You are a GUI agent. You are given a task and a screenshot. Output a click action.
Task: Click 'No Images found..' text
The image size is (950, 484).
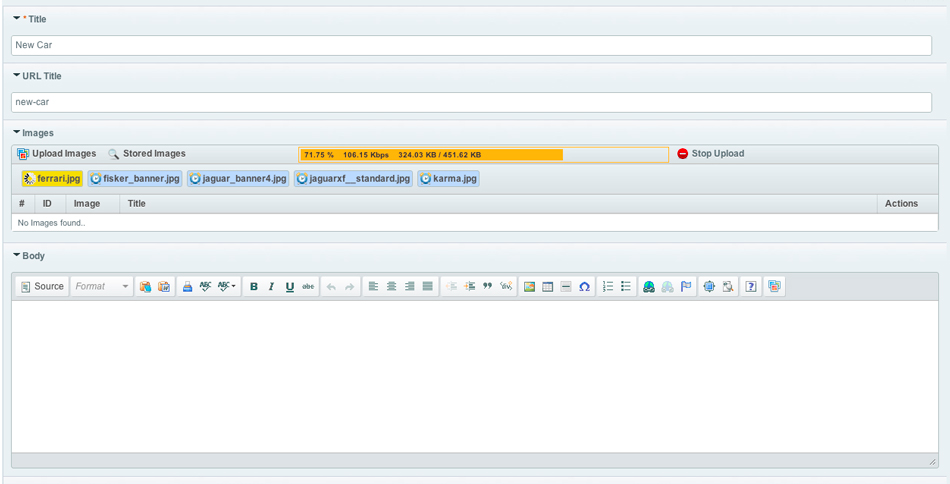(x=51, y=223)
